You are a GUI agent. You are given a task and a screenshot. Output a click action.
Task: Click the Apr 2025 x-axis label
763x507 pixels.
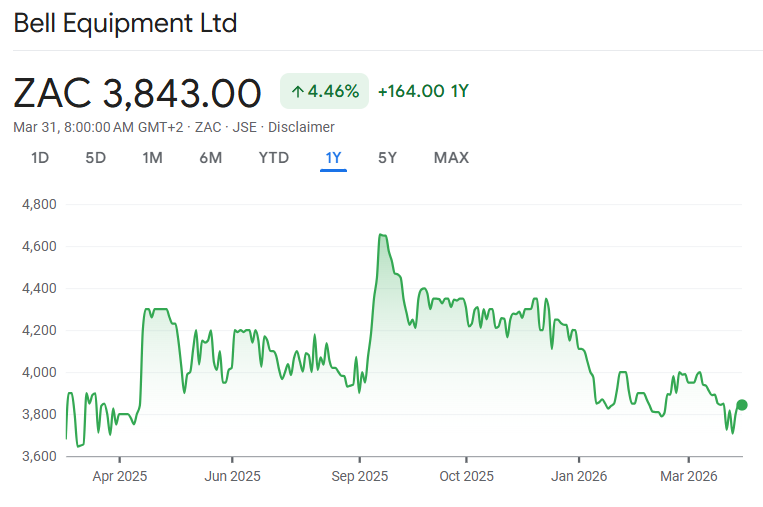pos(119,476)
